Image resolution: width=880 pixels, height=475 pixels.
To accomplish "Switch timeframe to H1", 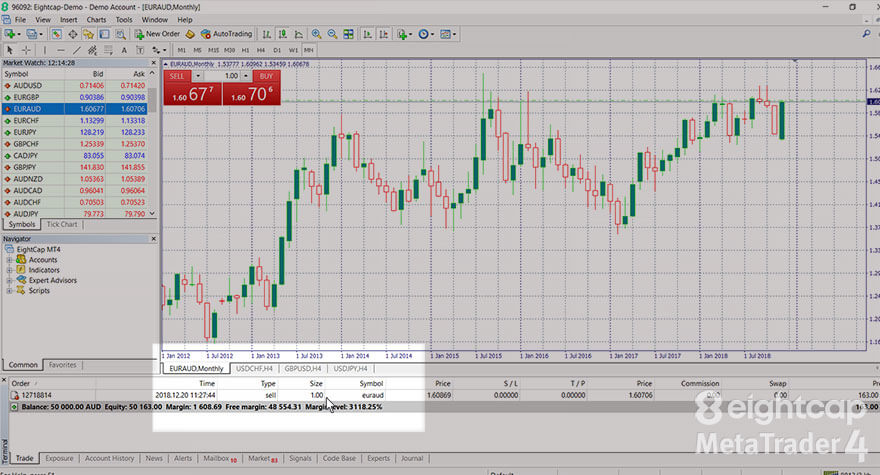I will coord(245,50).
